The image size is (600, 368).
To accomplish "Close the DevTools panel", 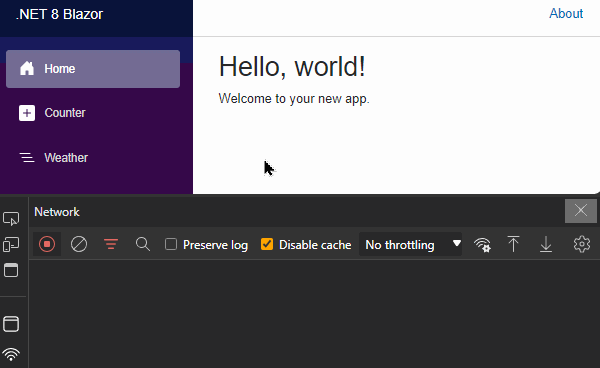I will [x=580, y=210].
